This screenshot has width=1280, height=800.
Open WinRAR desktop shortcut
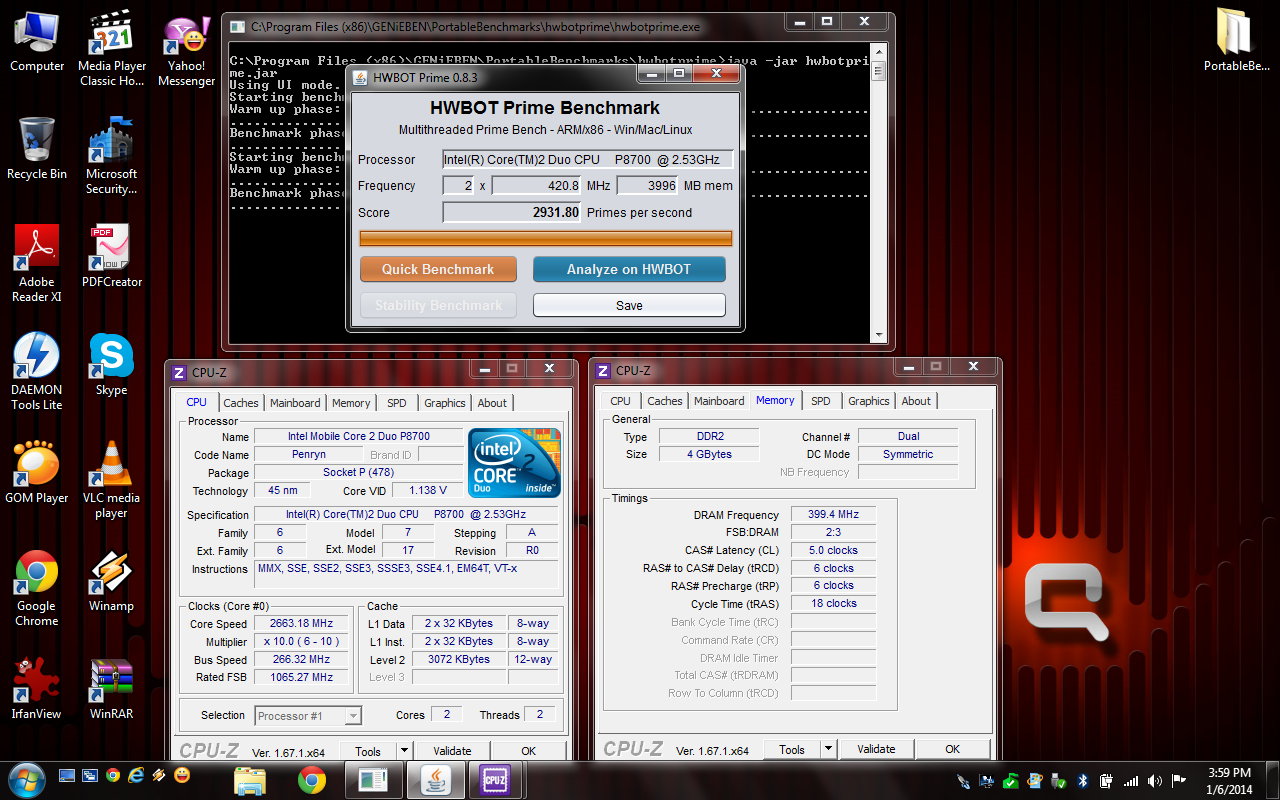(x=111, y=688)
